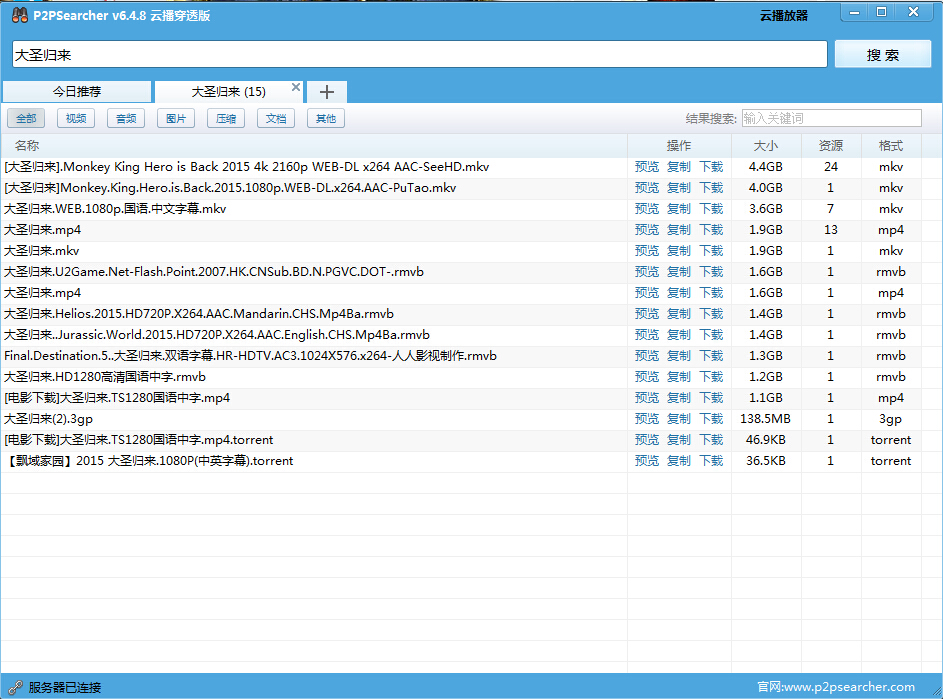
Task: Select the 音频 audio filter icon
Action: [125, 118]
